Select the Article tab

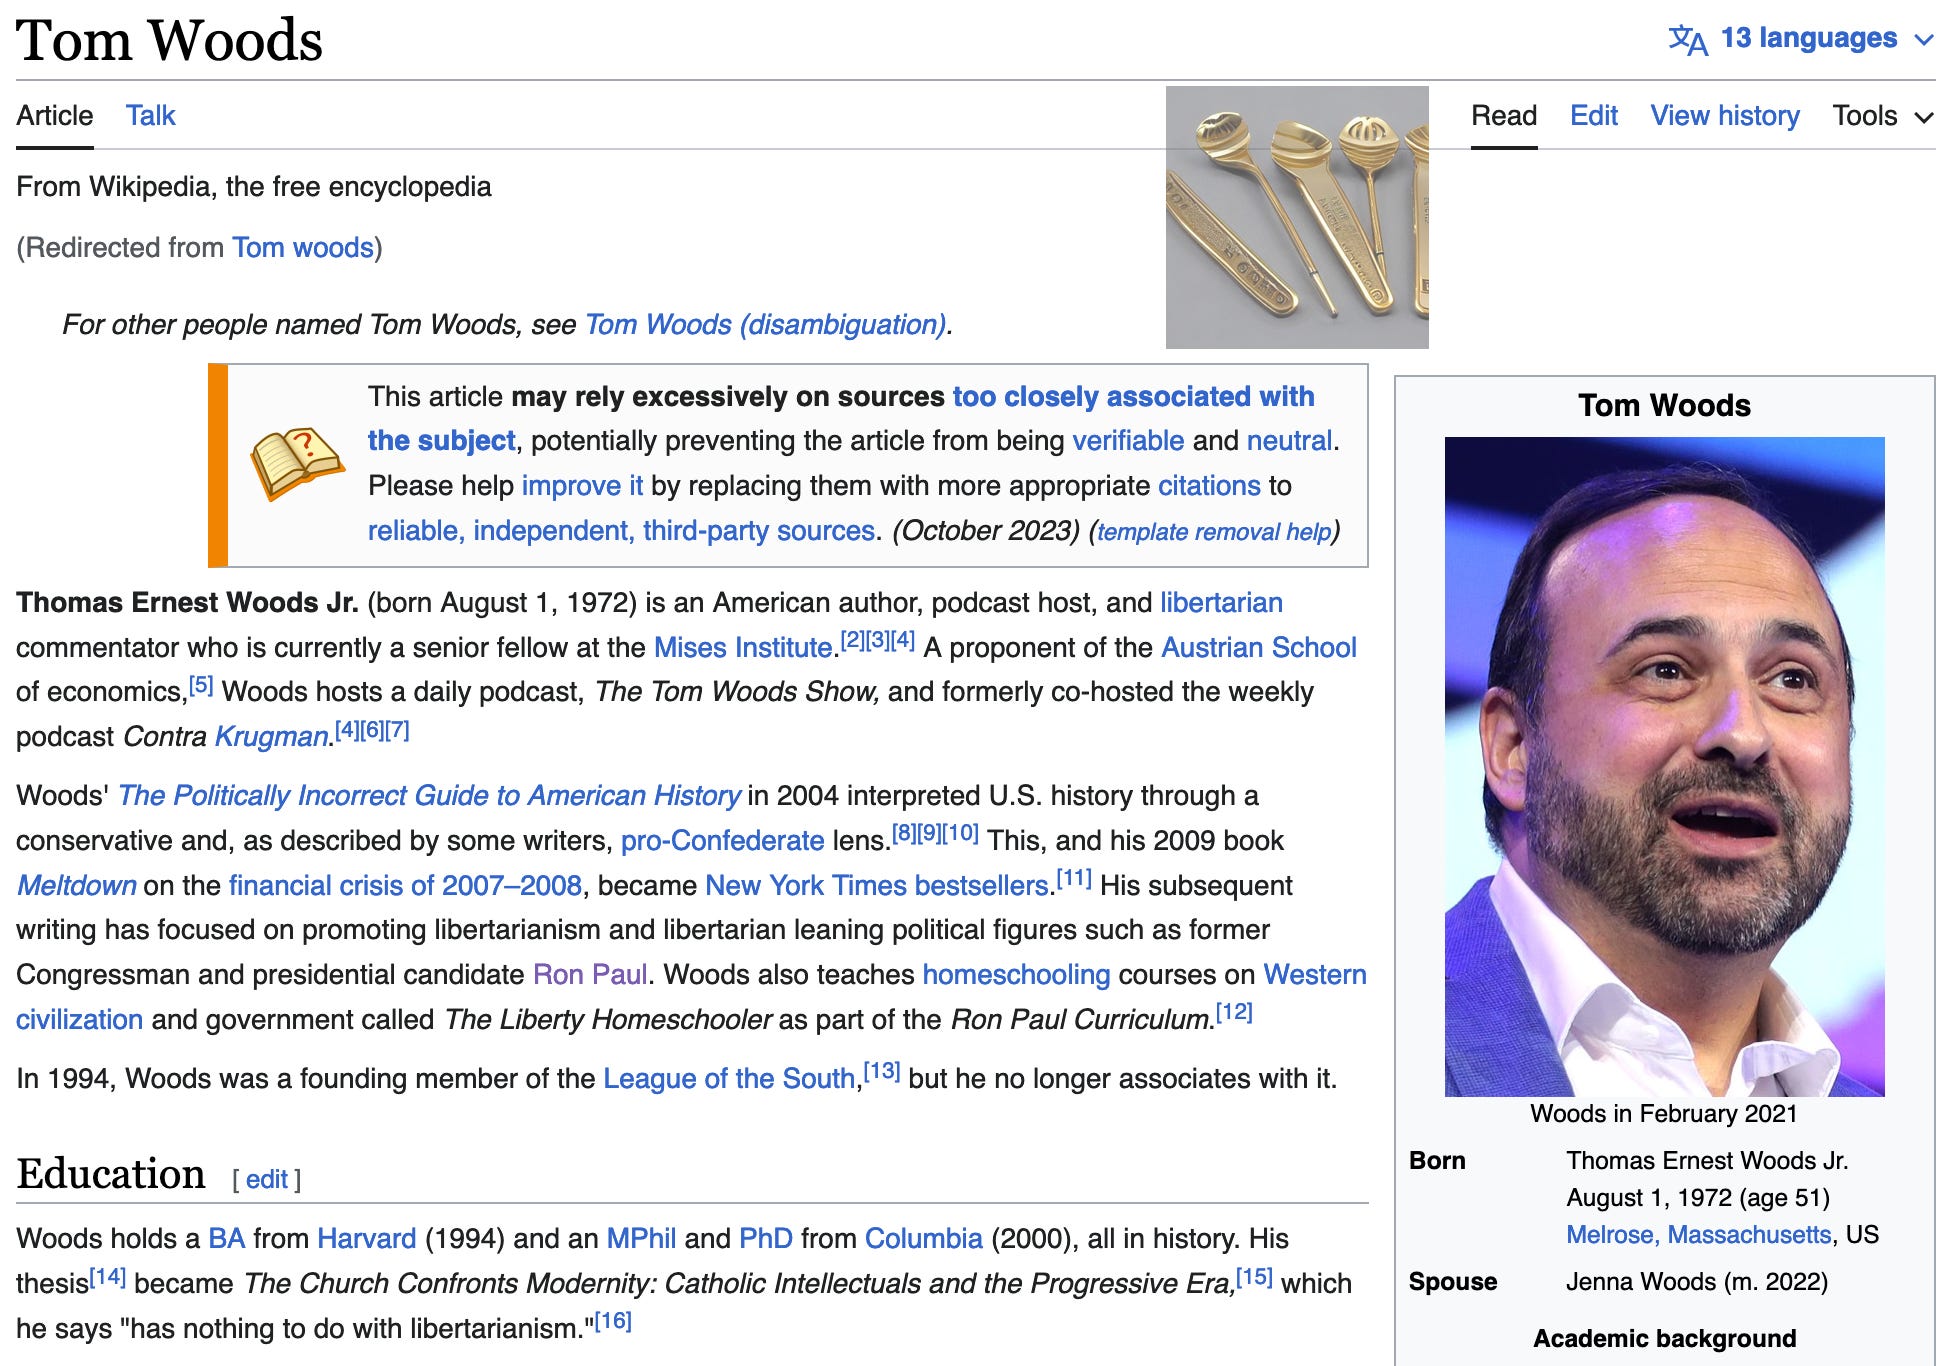point(54,116)
